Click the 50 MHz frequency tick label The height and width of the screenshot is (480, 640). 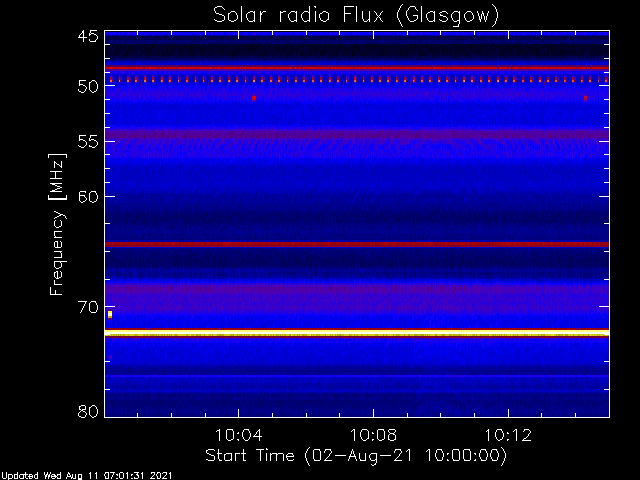pos(88,86)
